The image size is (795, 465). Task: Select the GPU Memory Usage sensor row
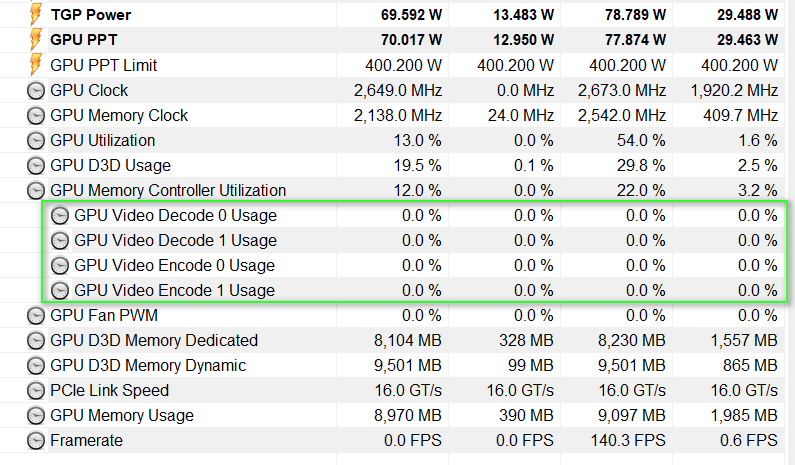[x=123, y=415]
